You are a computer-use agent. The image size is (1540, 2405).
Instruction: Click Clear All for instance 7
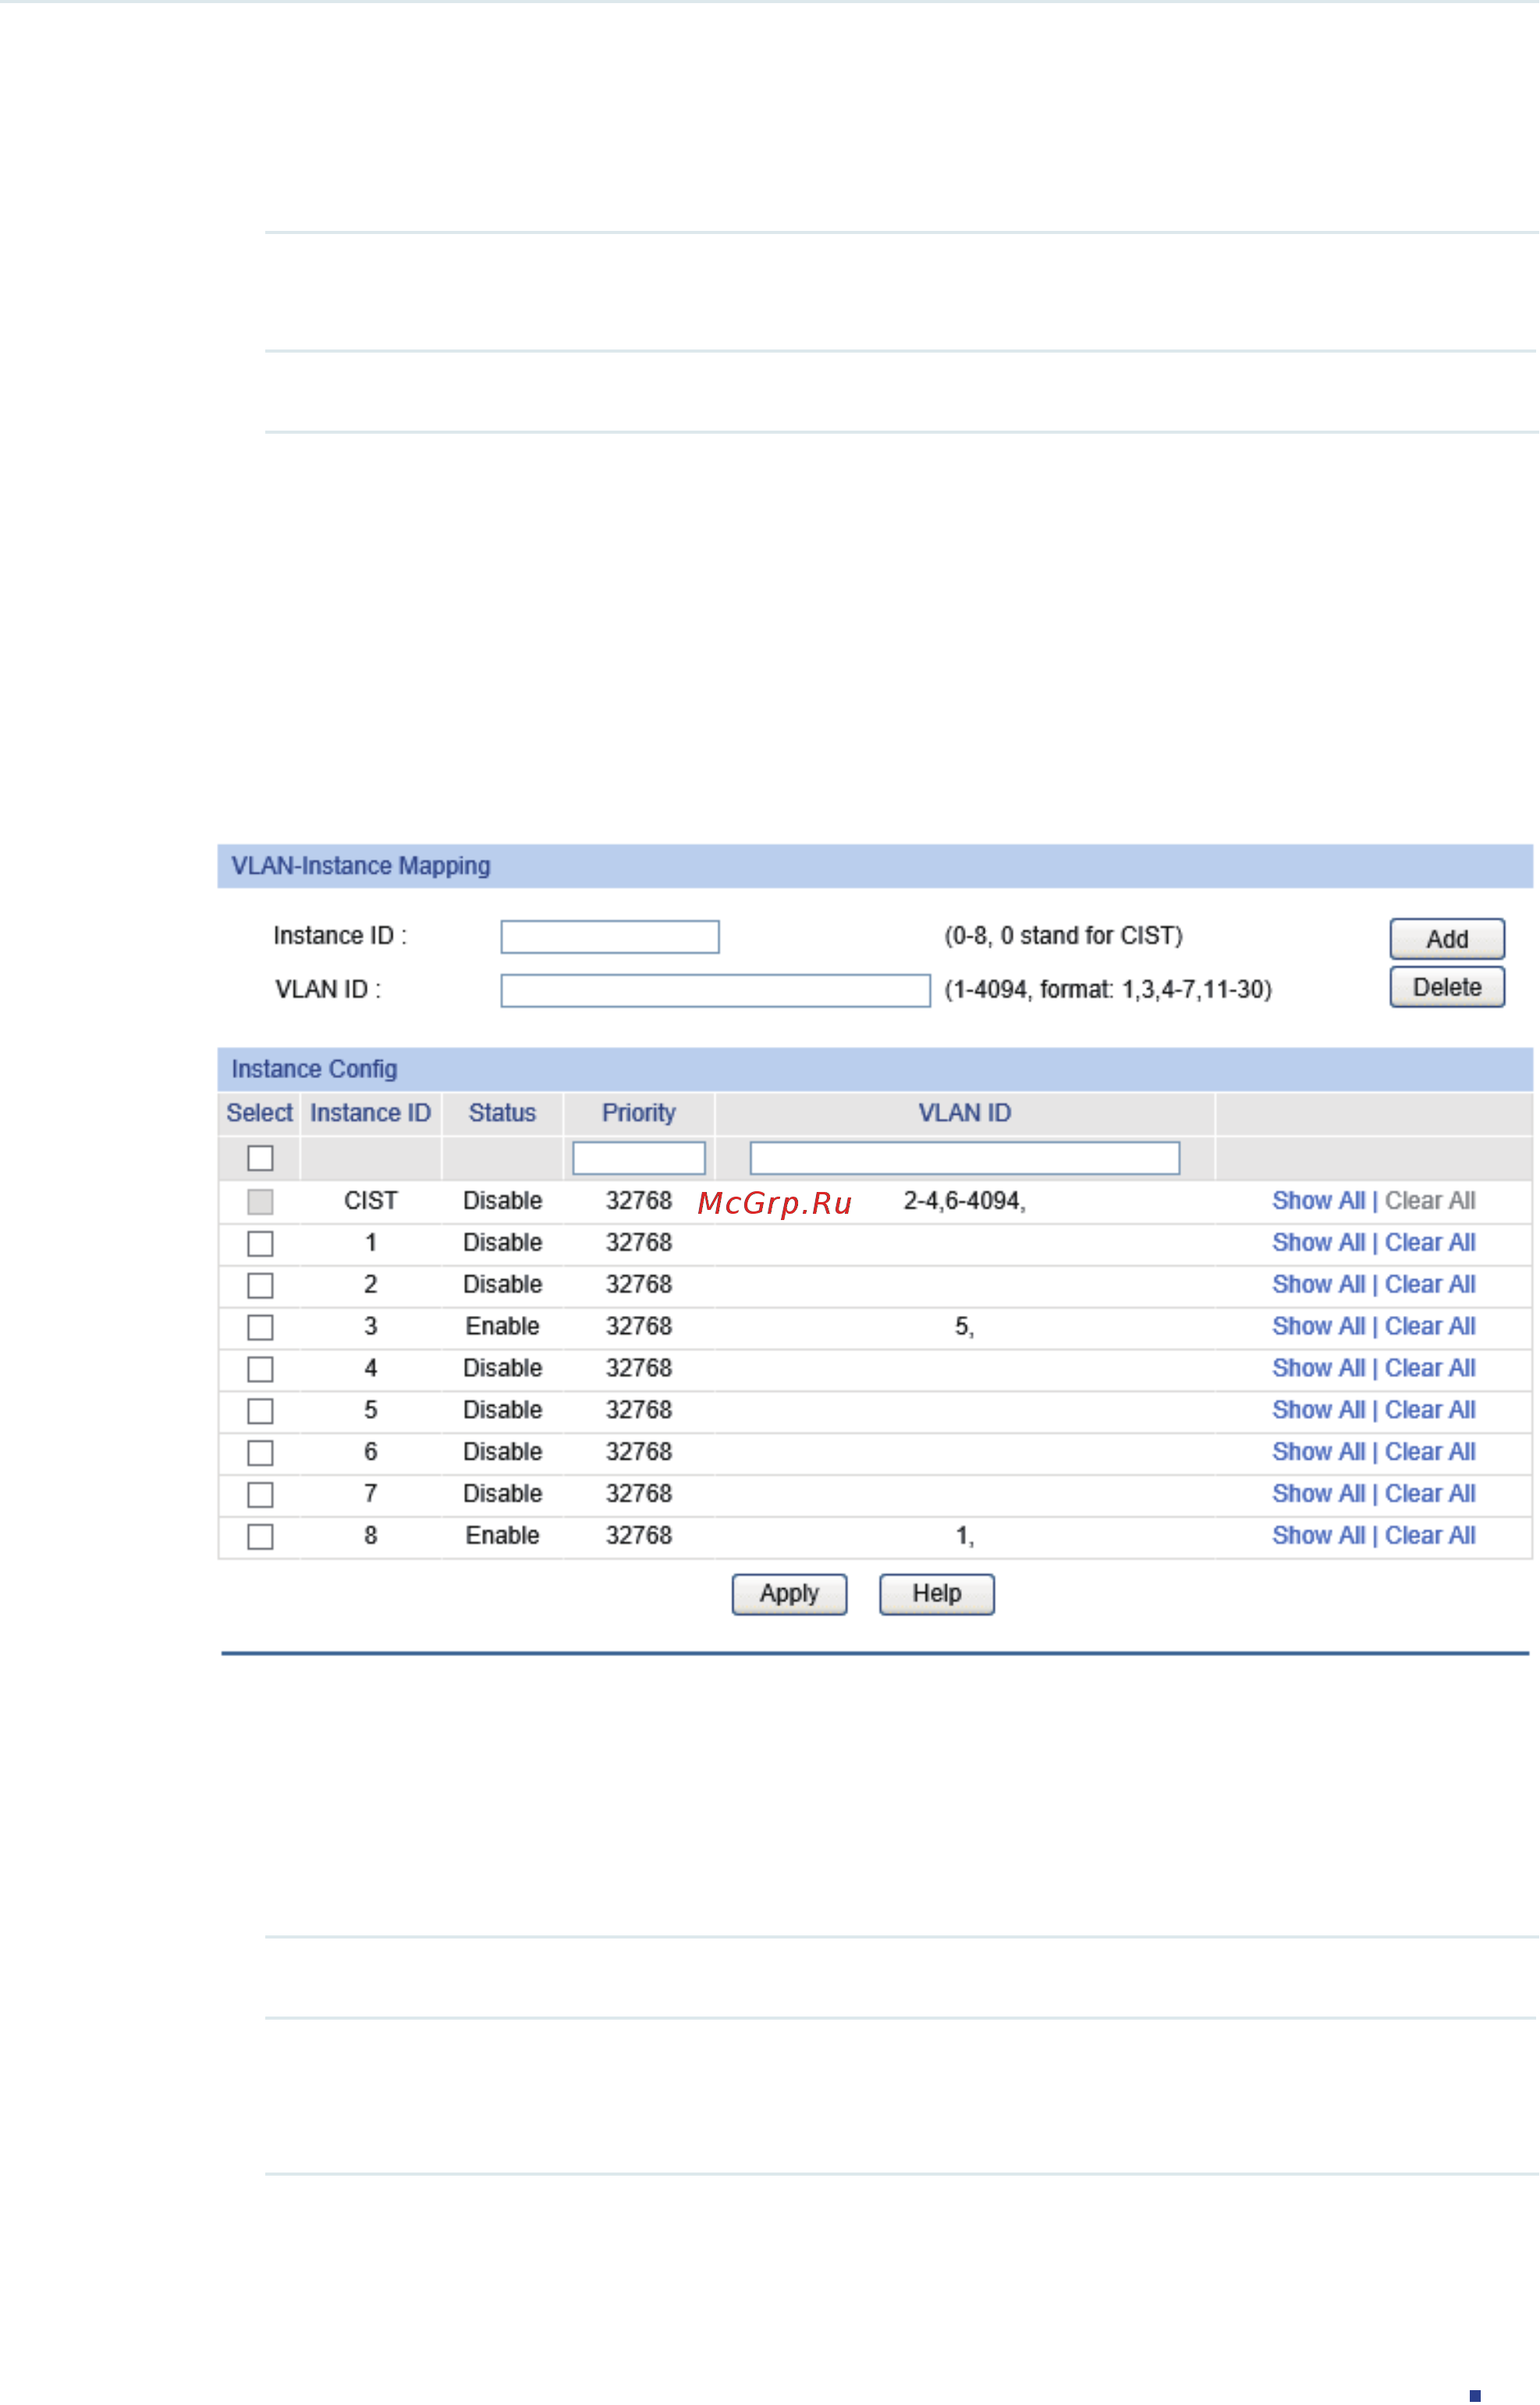tap(1430, 1495)
